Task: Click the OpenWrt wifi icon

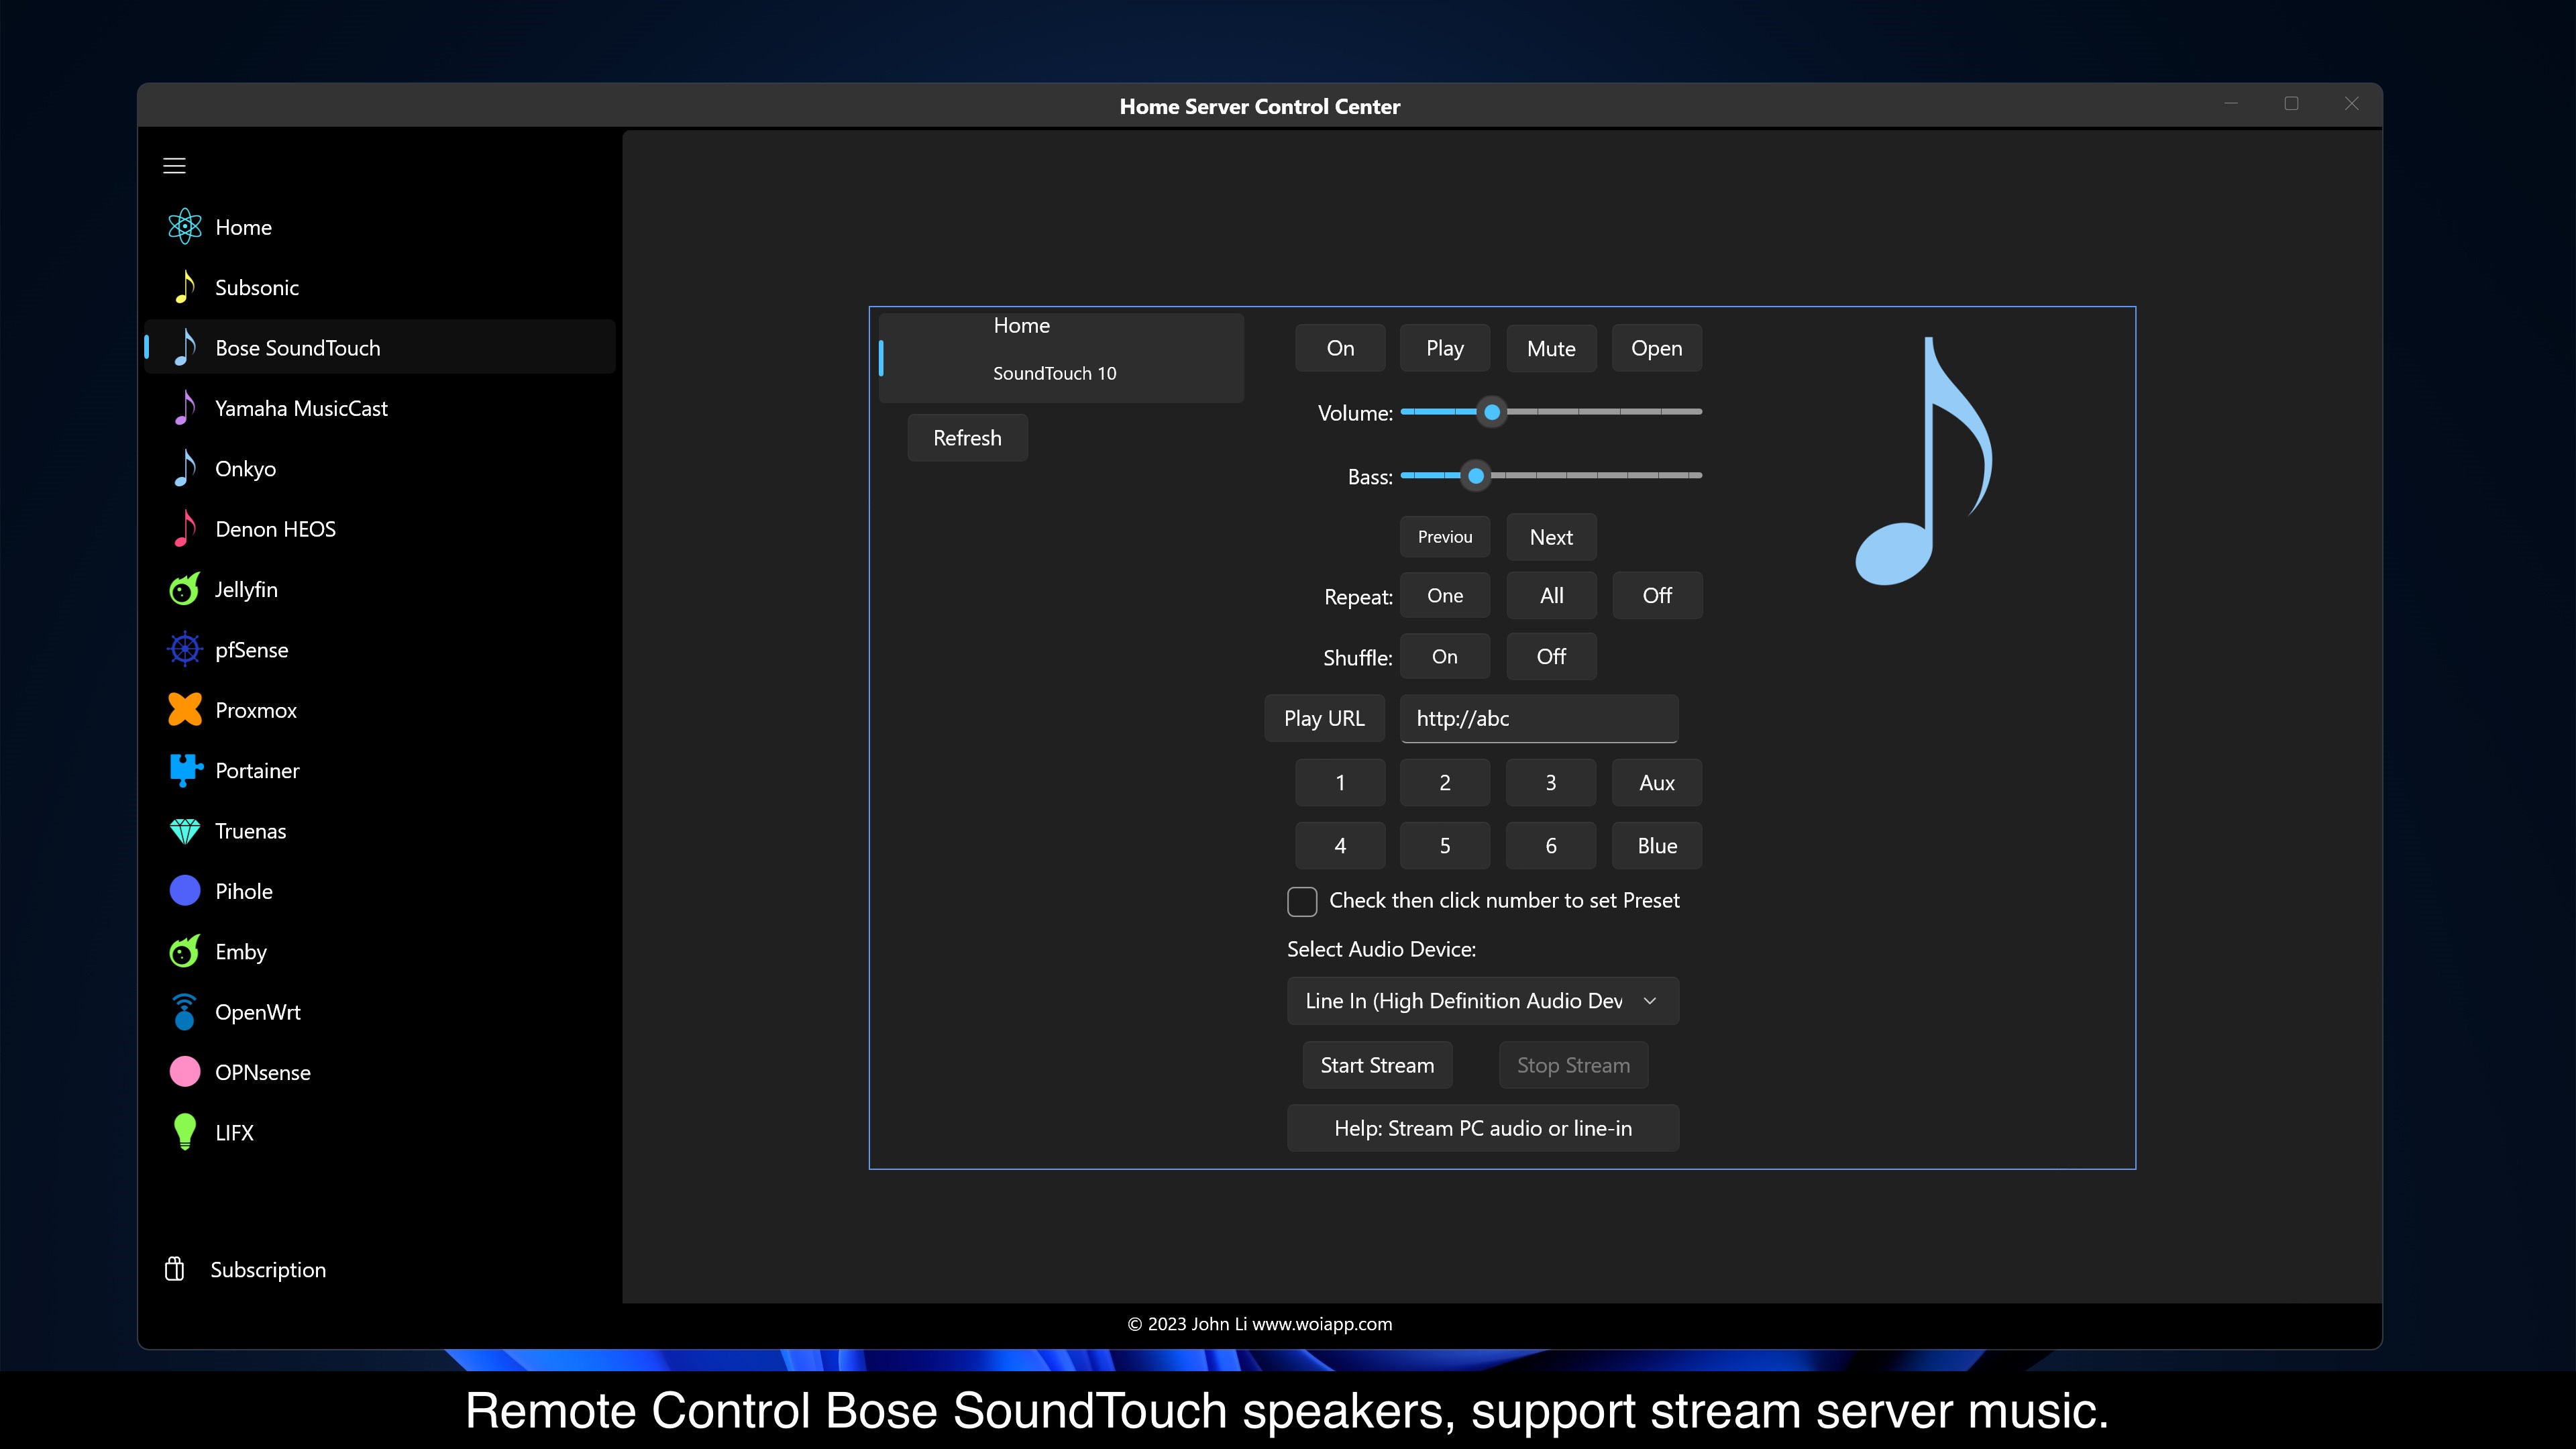Action: [184, 1012]
